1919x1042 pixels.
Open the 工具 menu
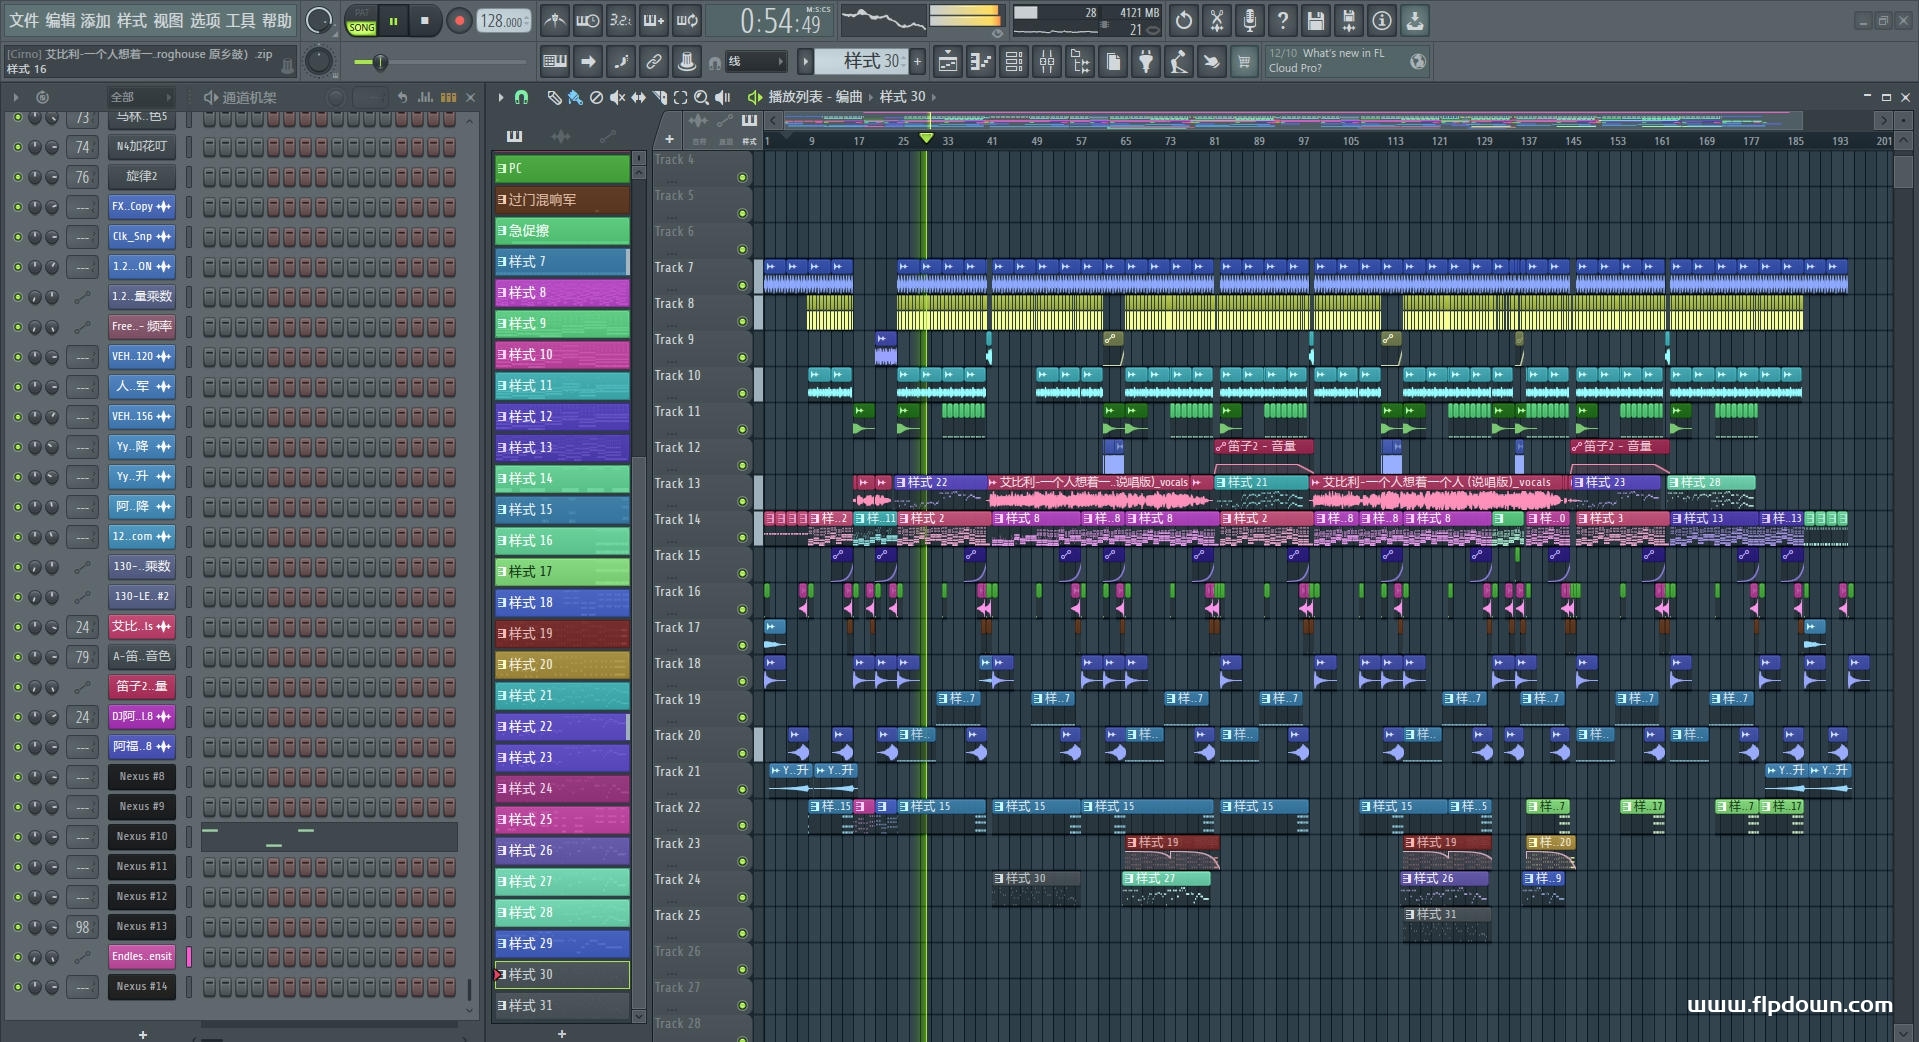240,20
